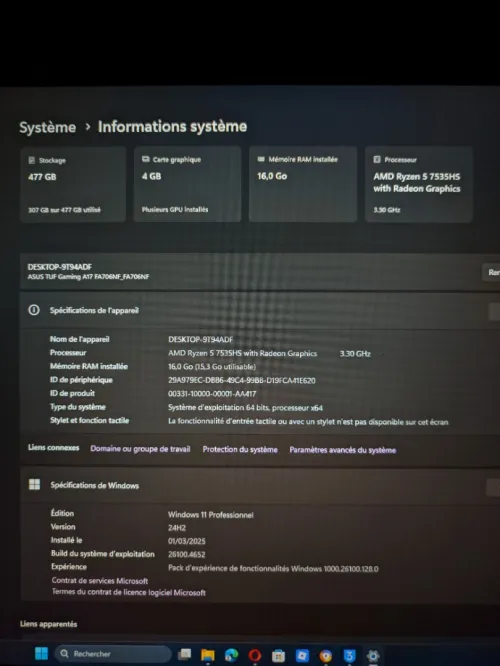Open the Stockage 477 GB card
The width and height of the screenshot is (500, 666).
73,184
